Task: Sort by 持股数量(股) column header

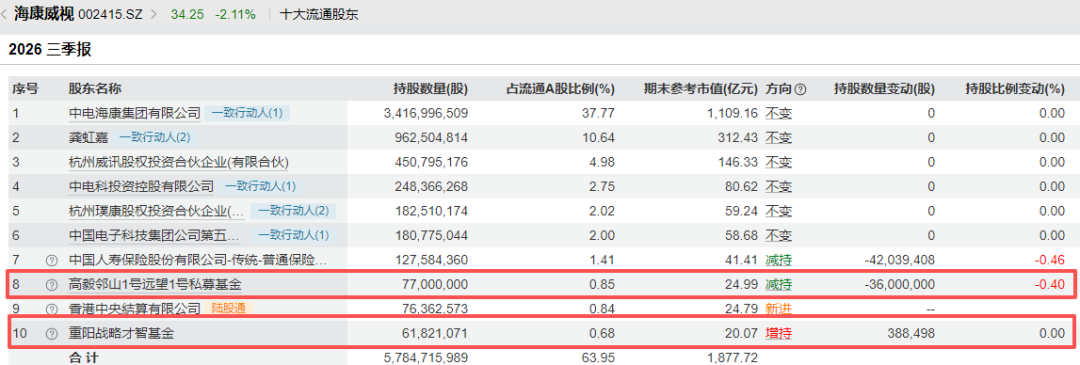Action: [430, 89]
